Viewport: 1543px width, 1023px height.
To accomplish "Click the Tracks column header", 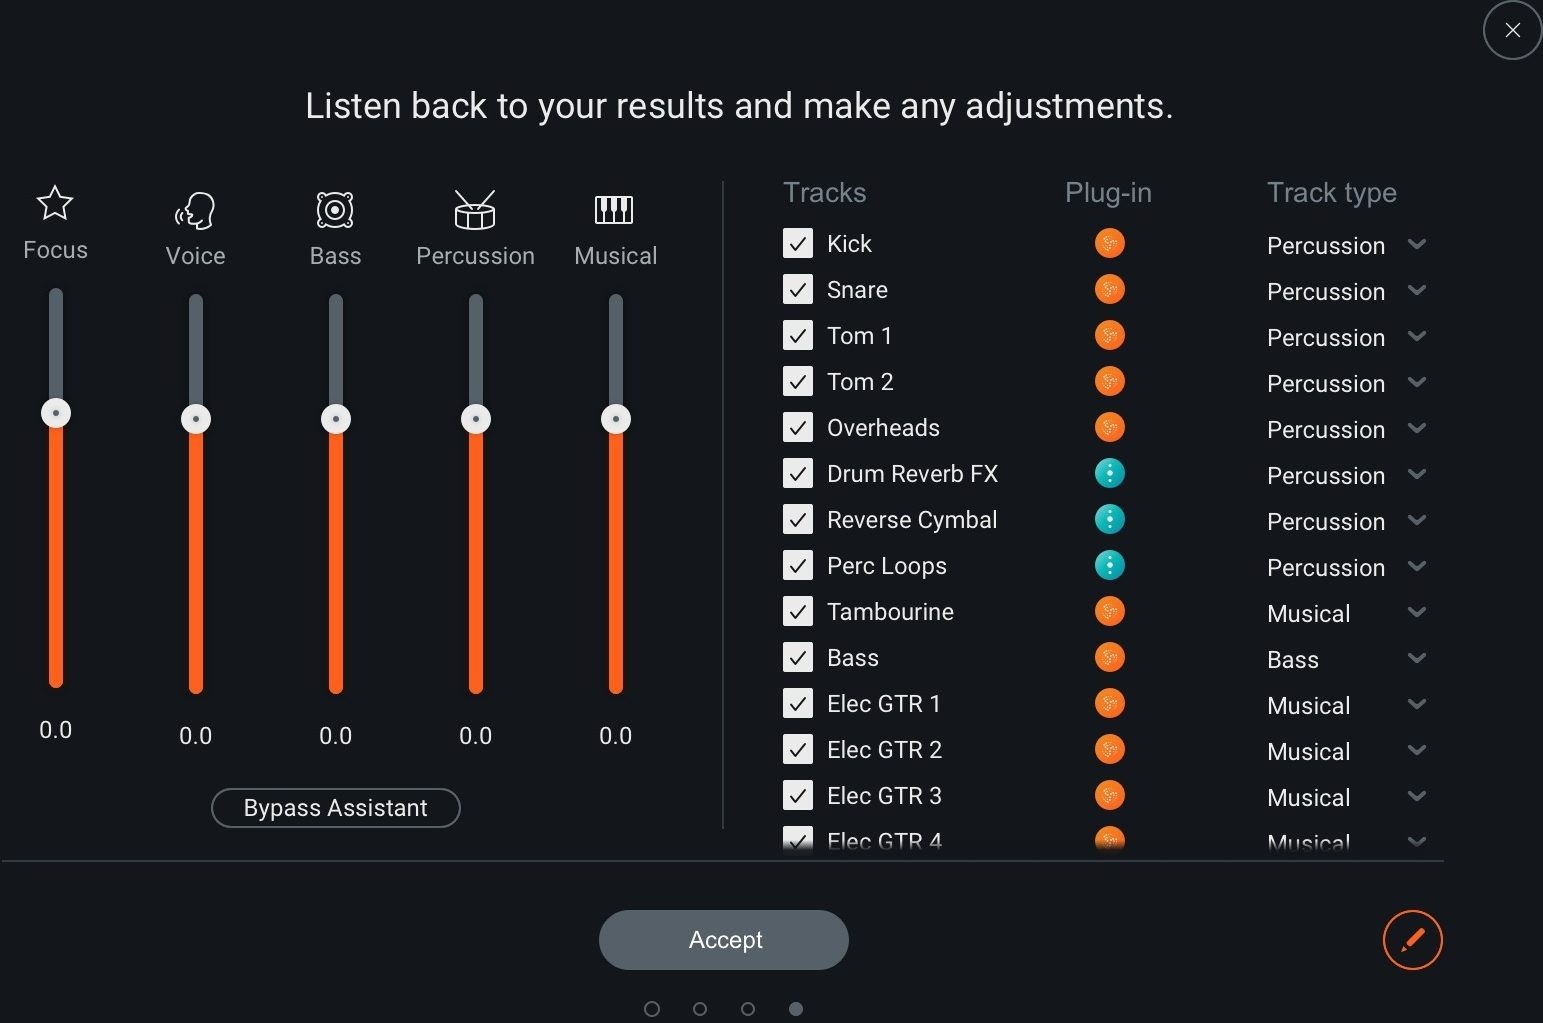I will (x=824, y=192).
